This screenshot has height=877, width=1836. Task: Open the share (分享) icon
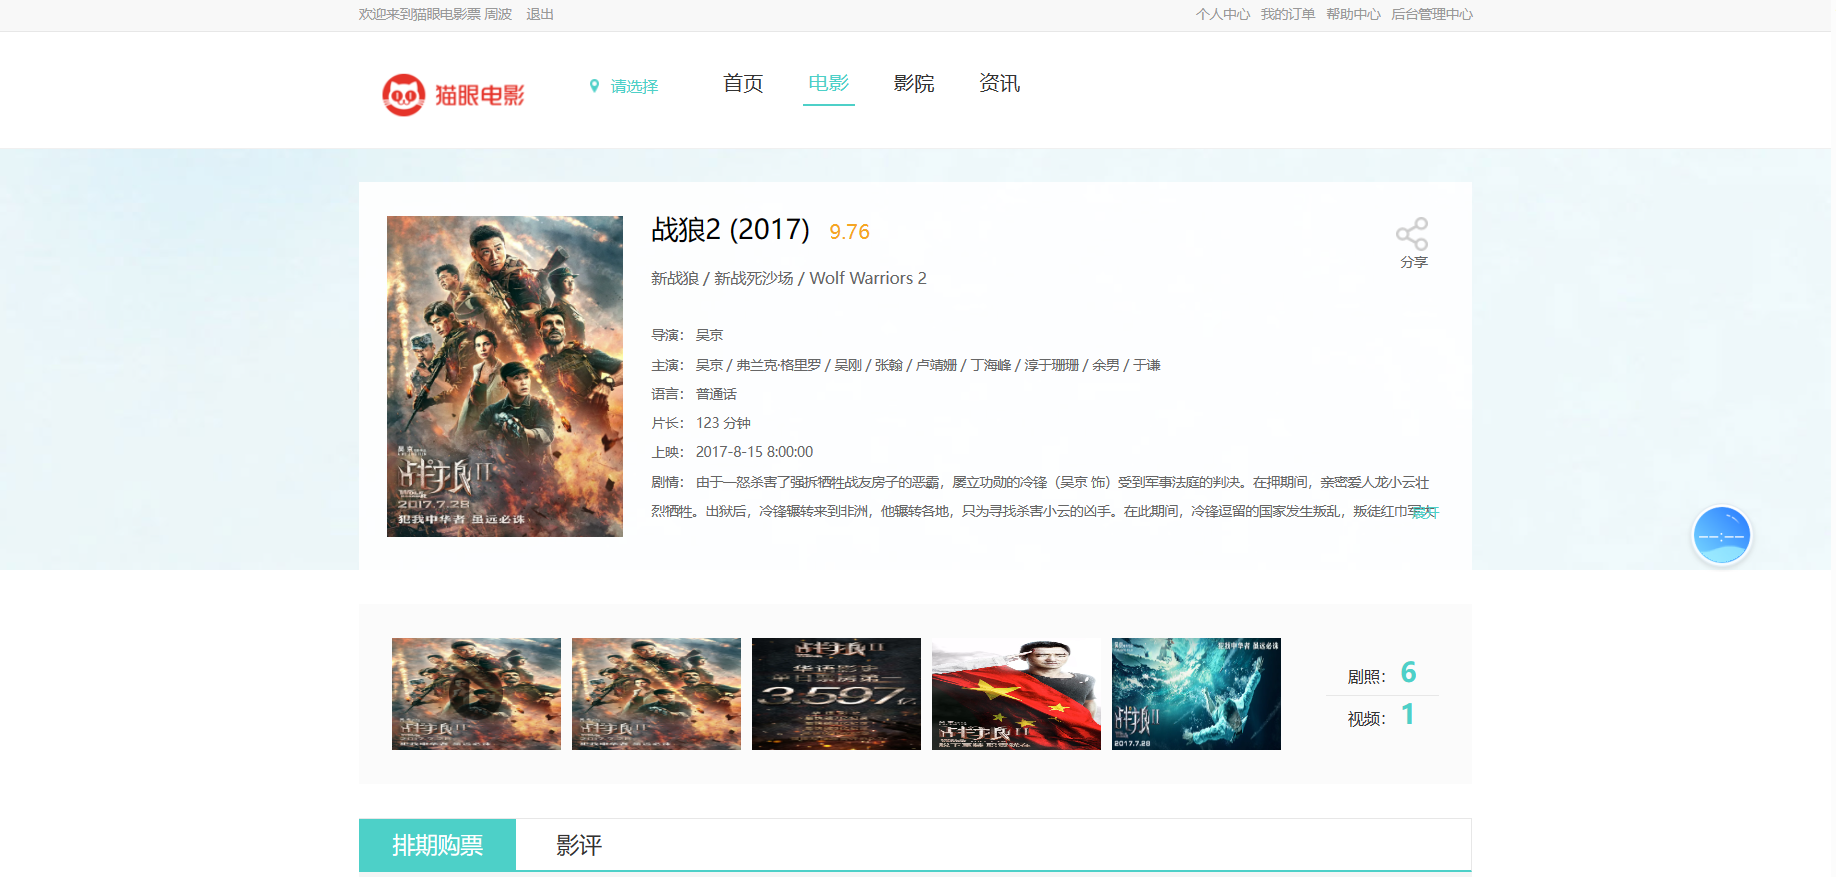click(x=1412, y=235)
